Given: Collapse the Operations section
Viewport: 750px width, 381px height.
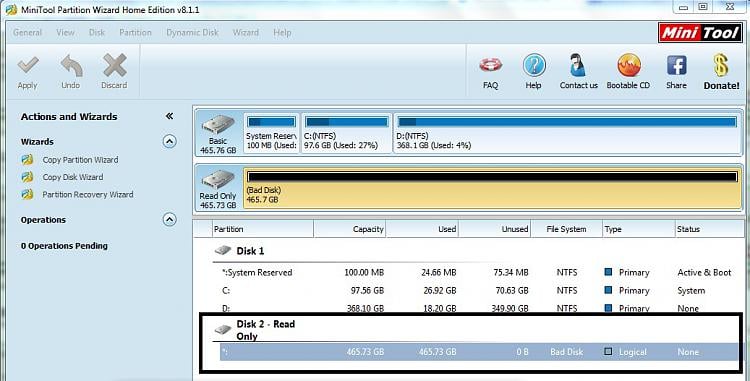Looking at the screenshot, I should click(x=169, y=219).
